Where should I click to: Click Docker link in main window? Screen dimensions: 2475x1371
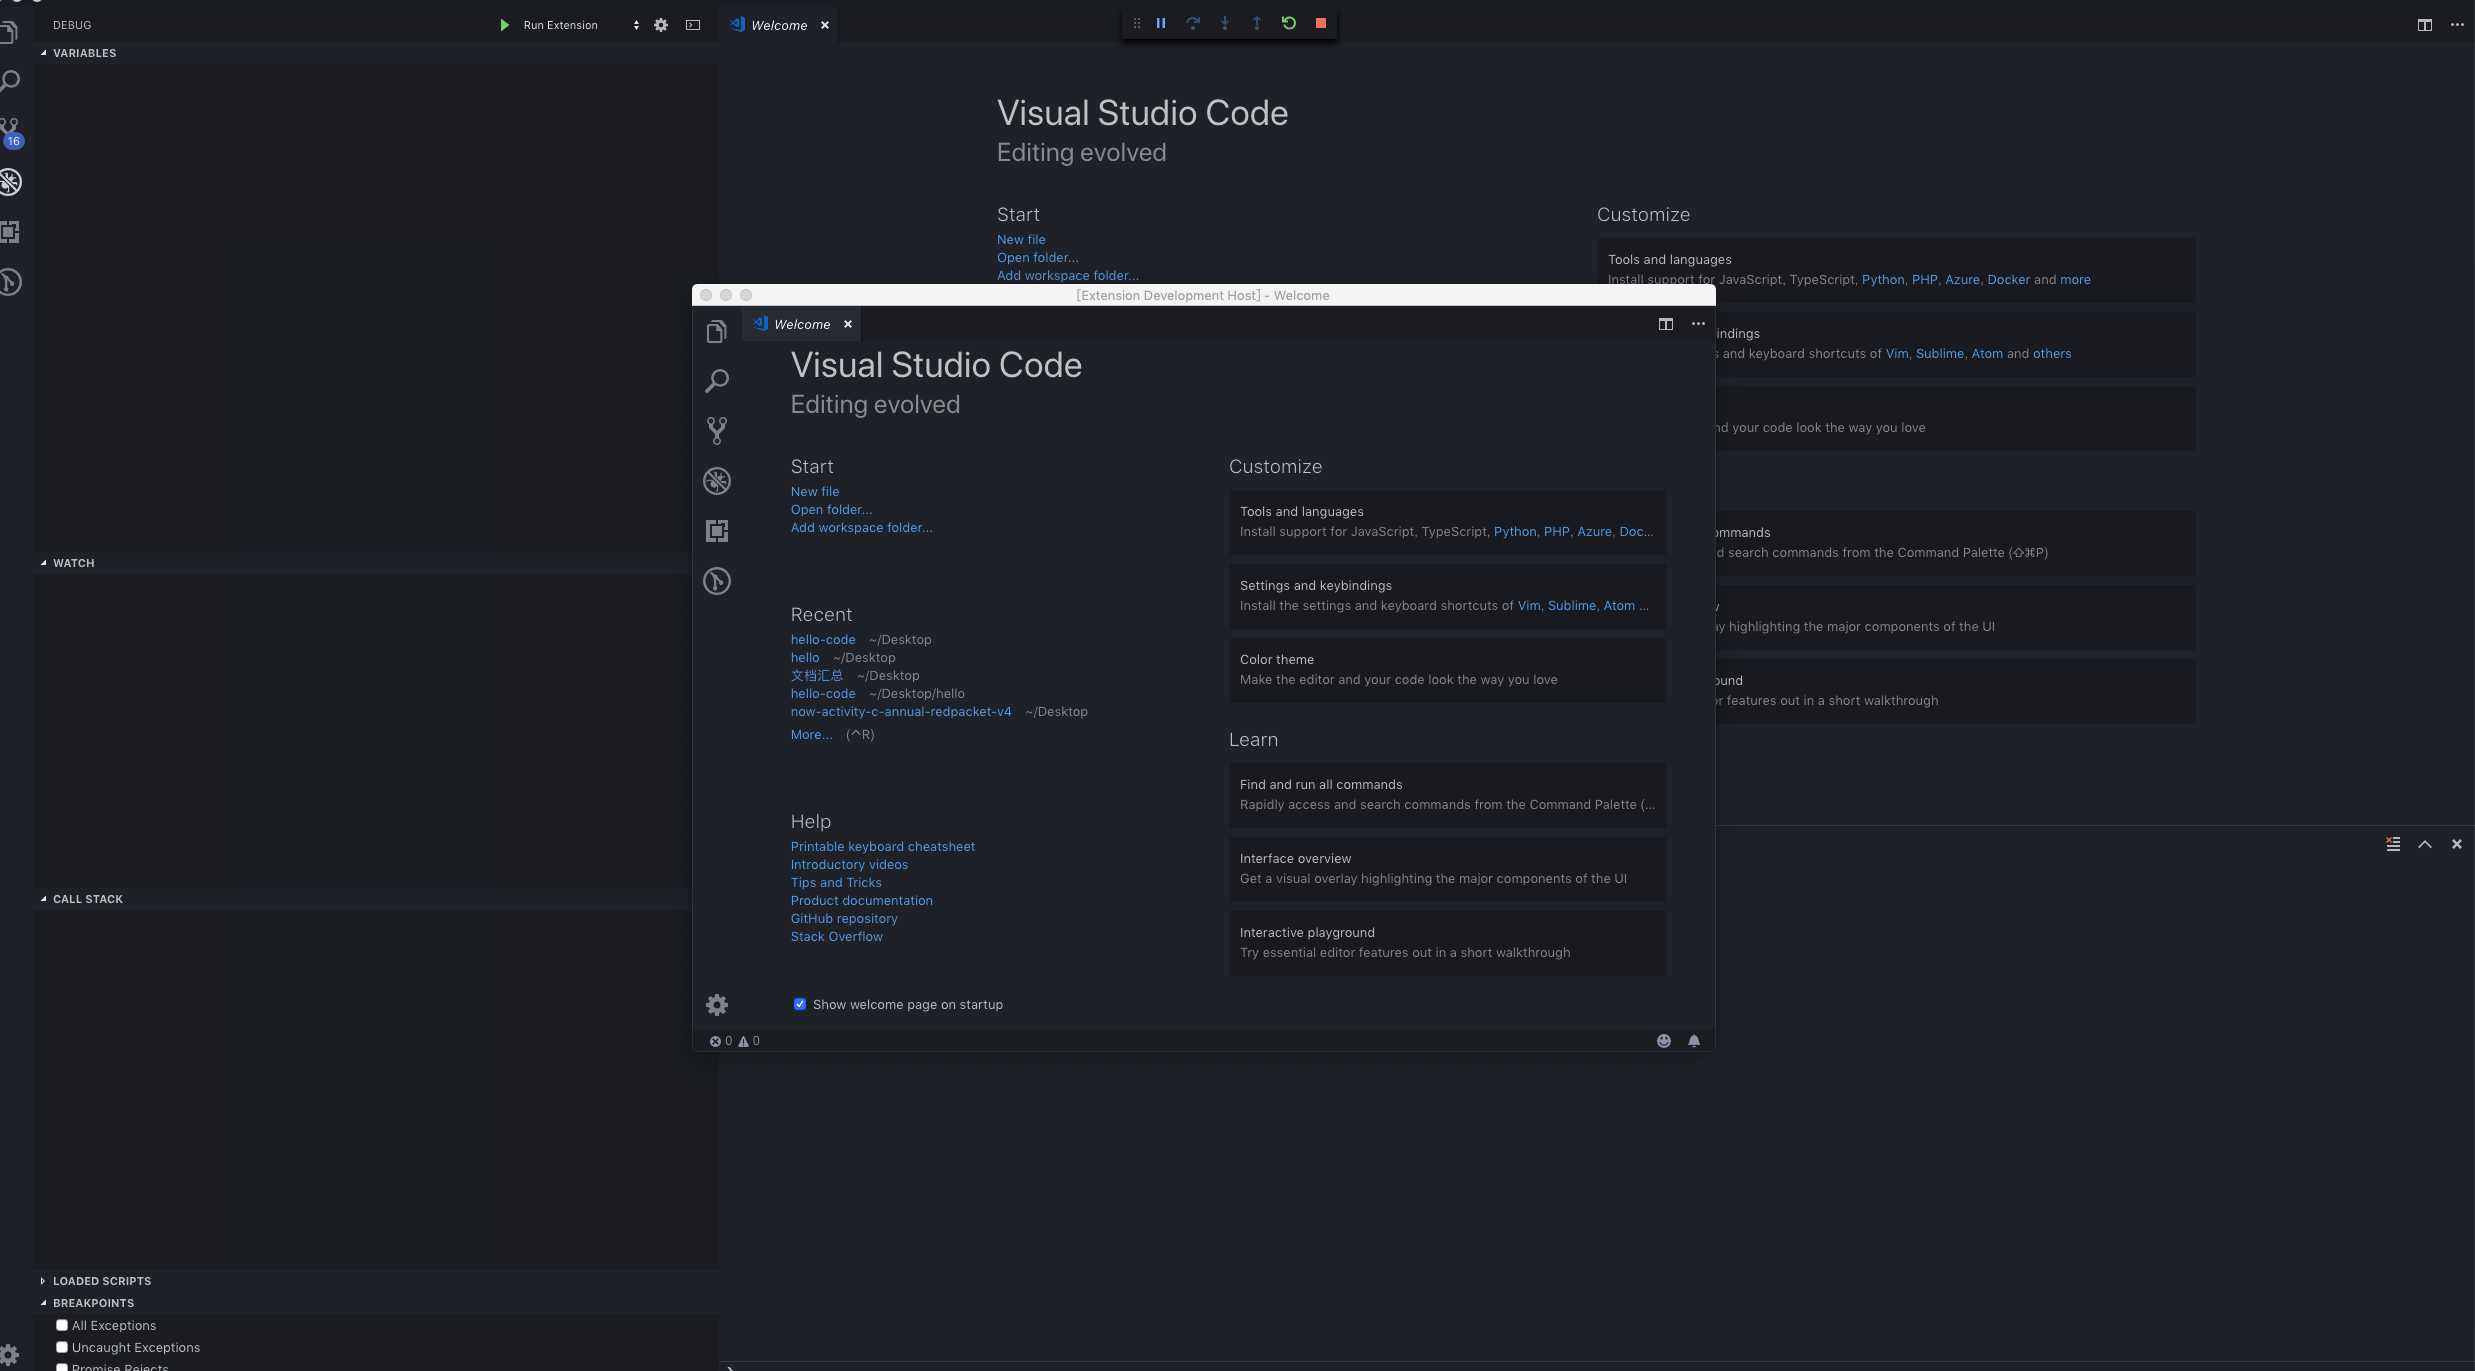pos(2008,279)
